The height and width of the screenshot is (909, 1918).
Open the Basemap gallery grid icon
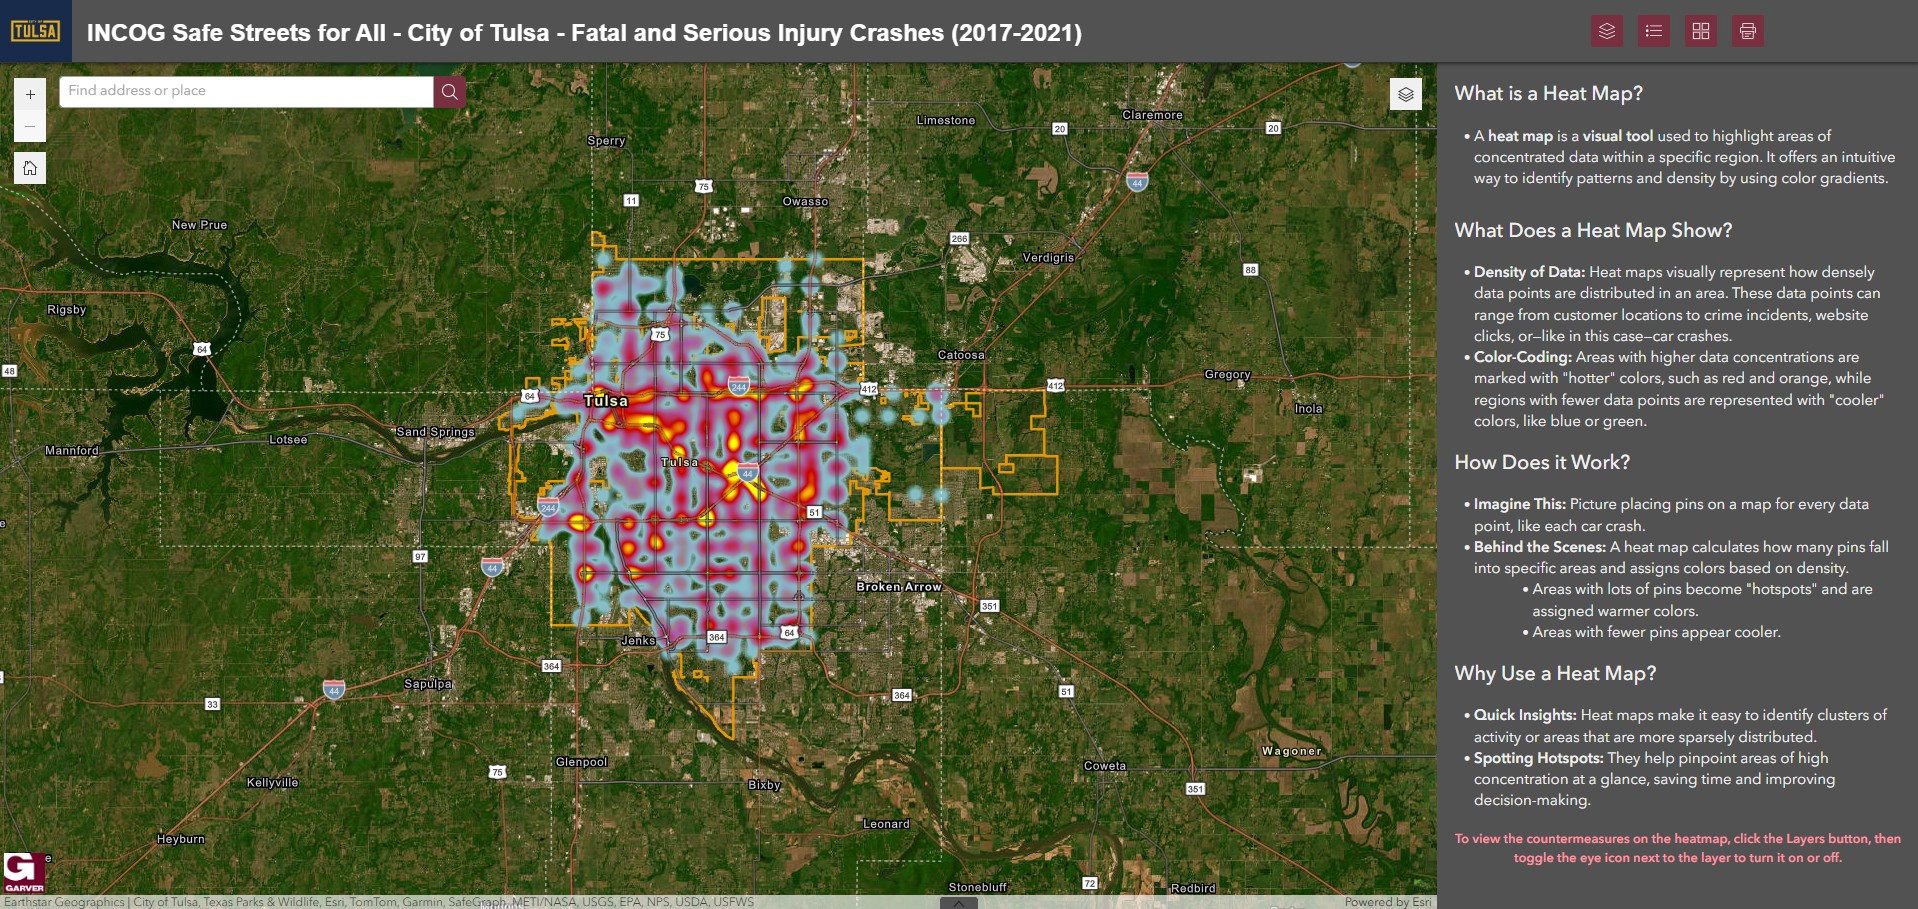coord(1700,31)
